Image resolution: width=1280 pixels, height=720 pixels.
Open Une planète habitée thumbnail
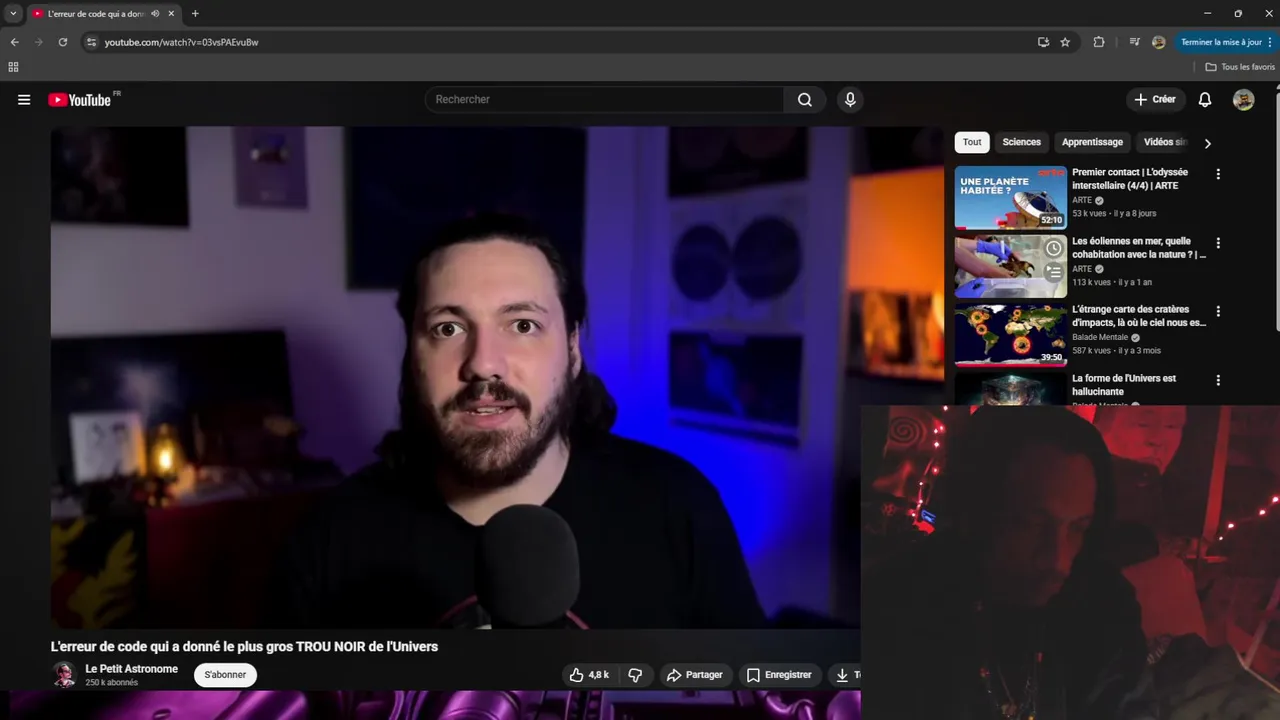[x=1010, y=197]
